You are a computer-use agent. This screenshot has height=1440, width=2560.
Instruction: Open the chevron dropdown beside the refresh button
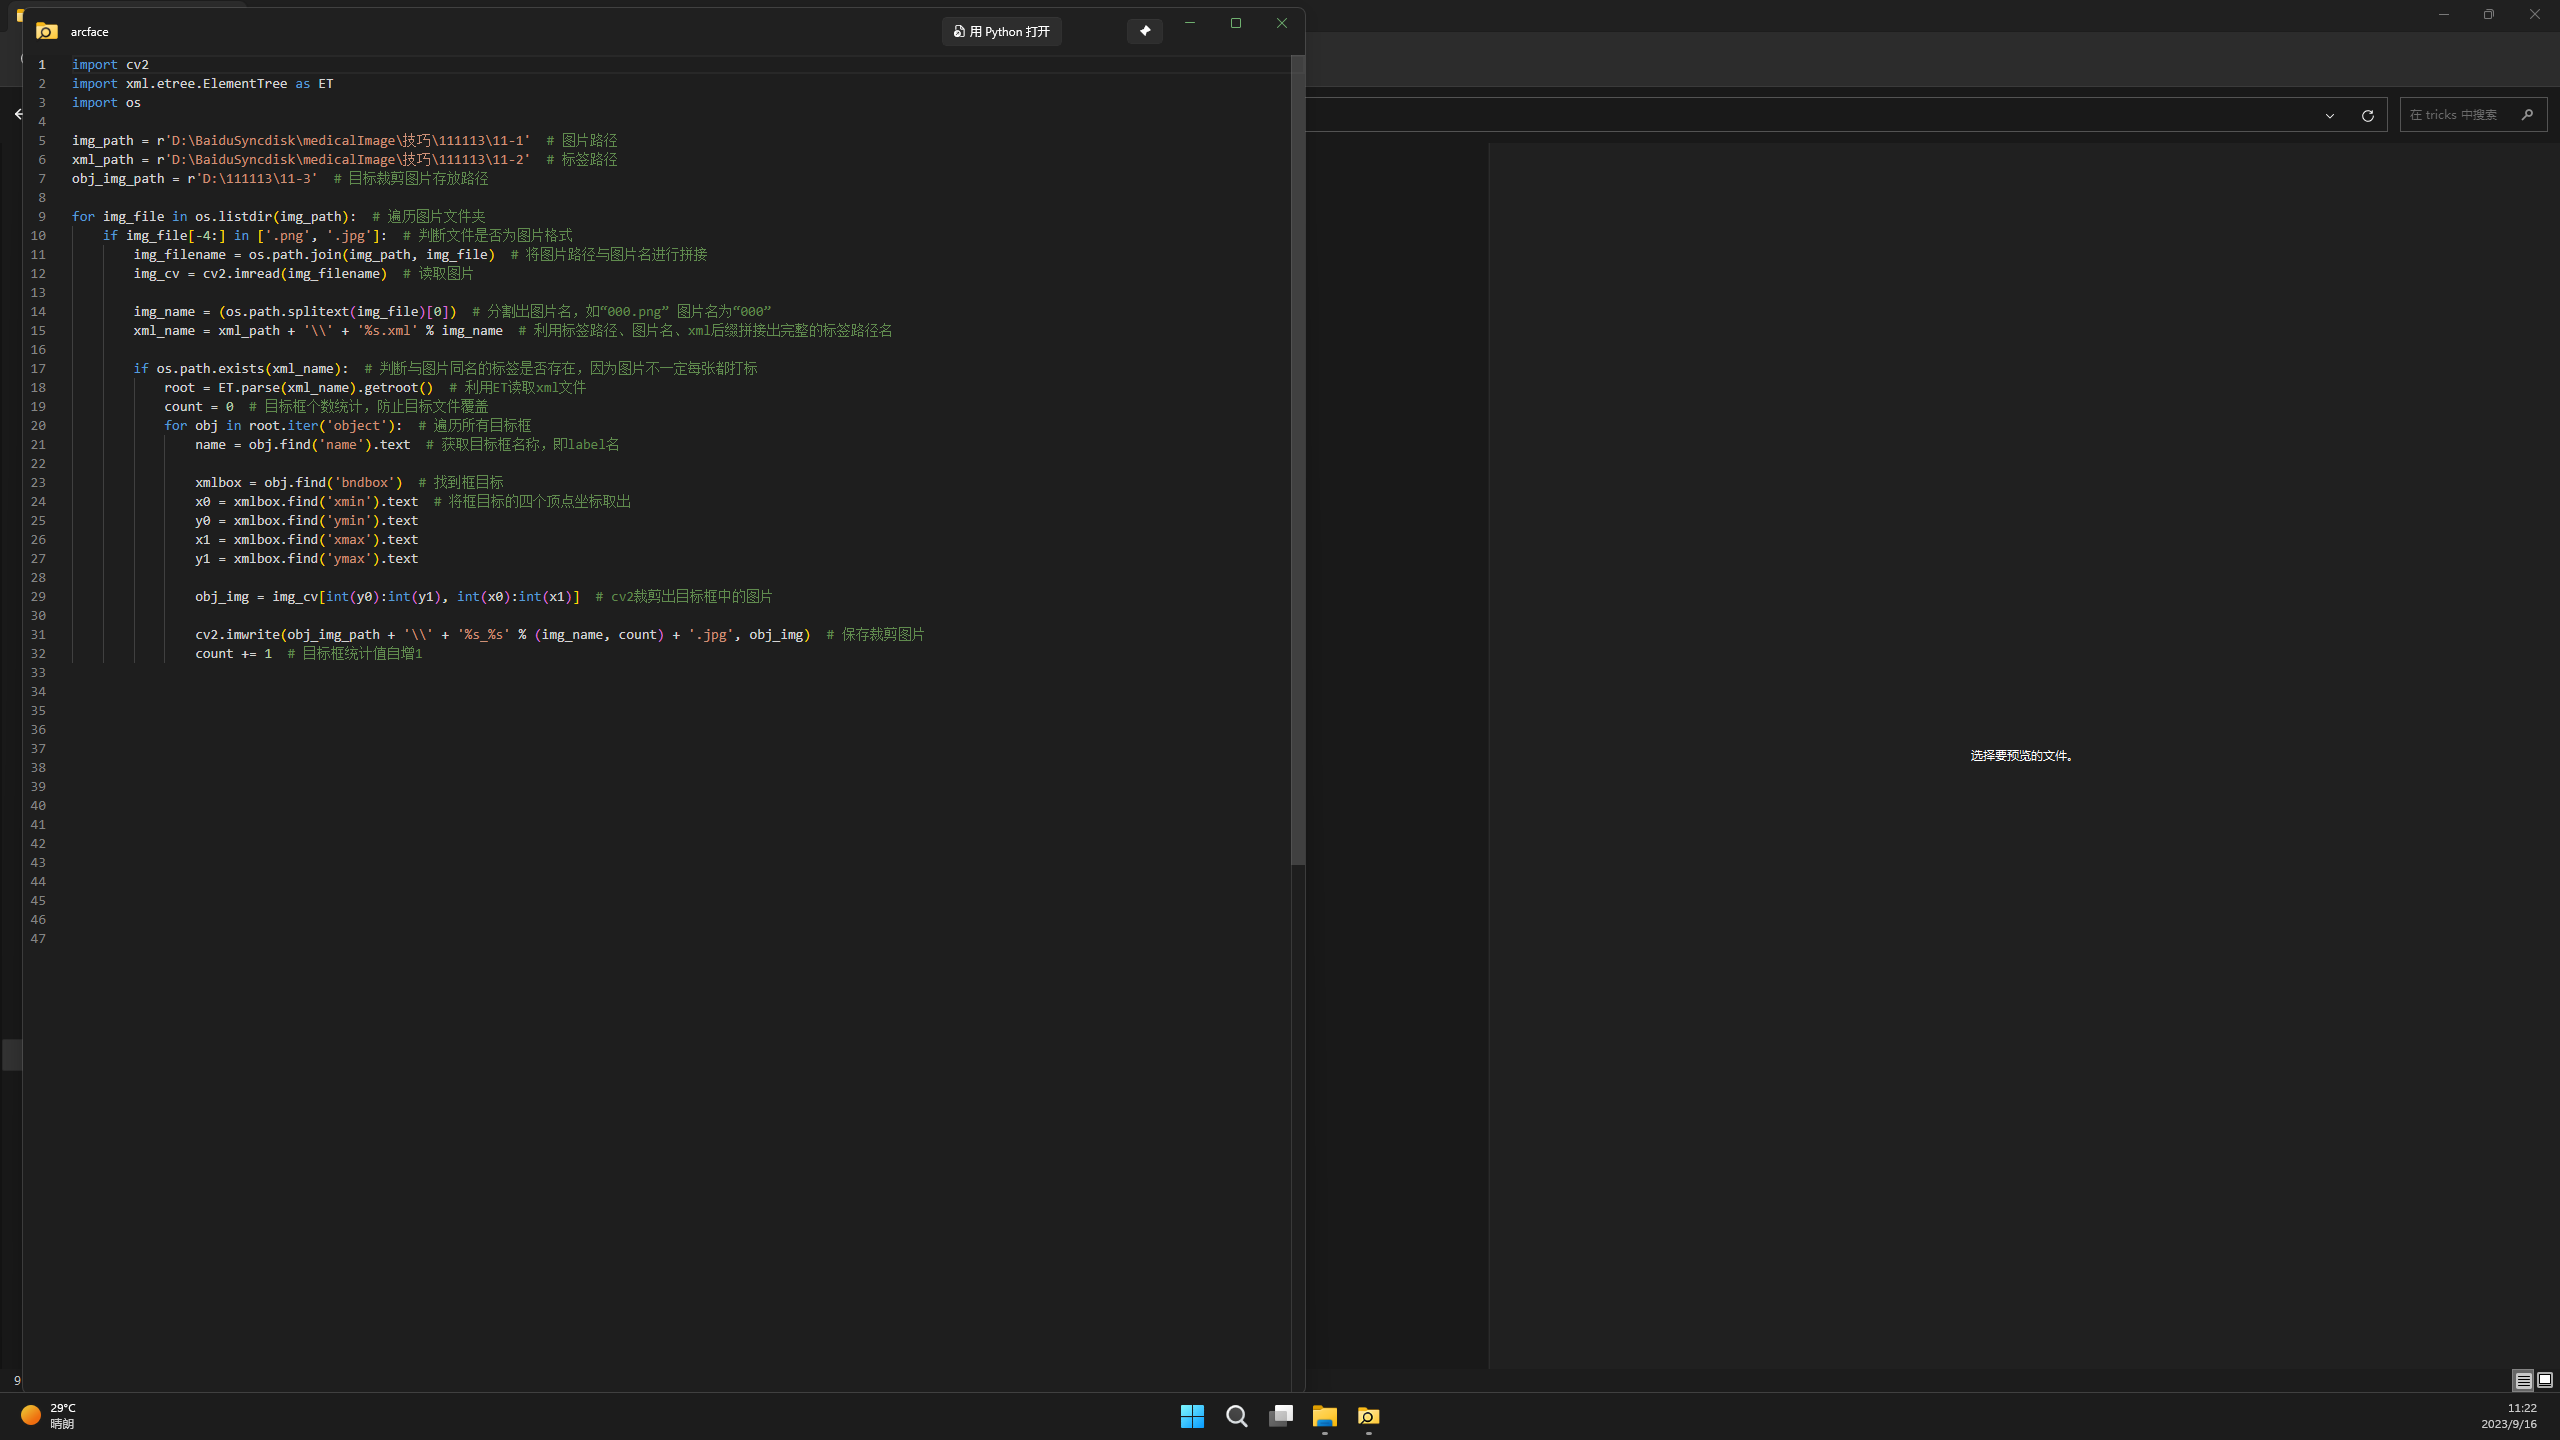click(x=2328, y=115)
